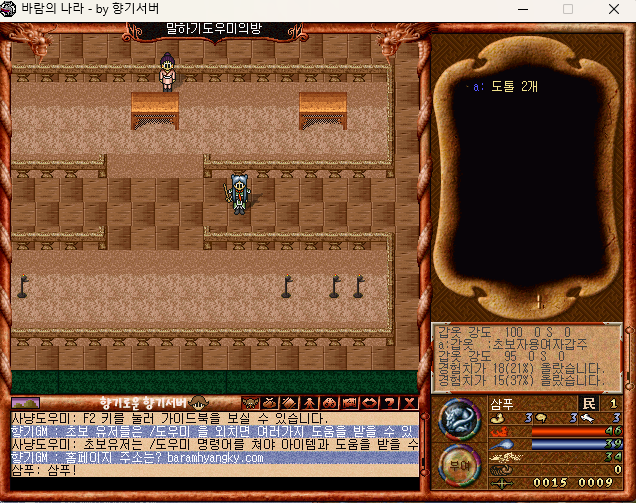Open help with the question mark icon
Screen dimensions: 636x503
389,403
